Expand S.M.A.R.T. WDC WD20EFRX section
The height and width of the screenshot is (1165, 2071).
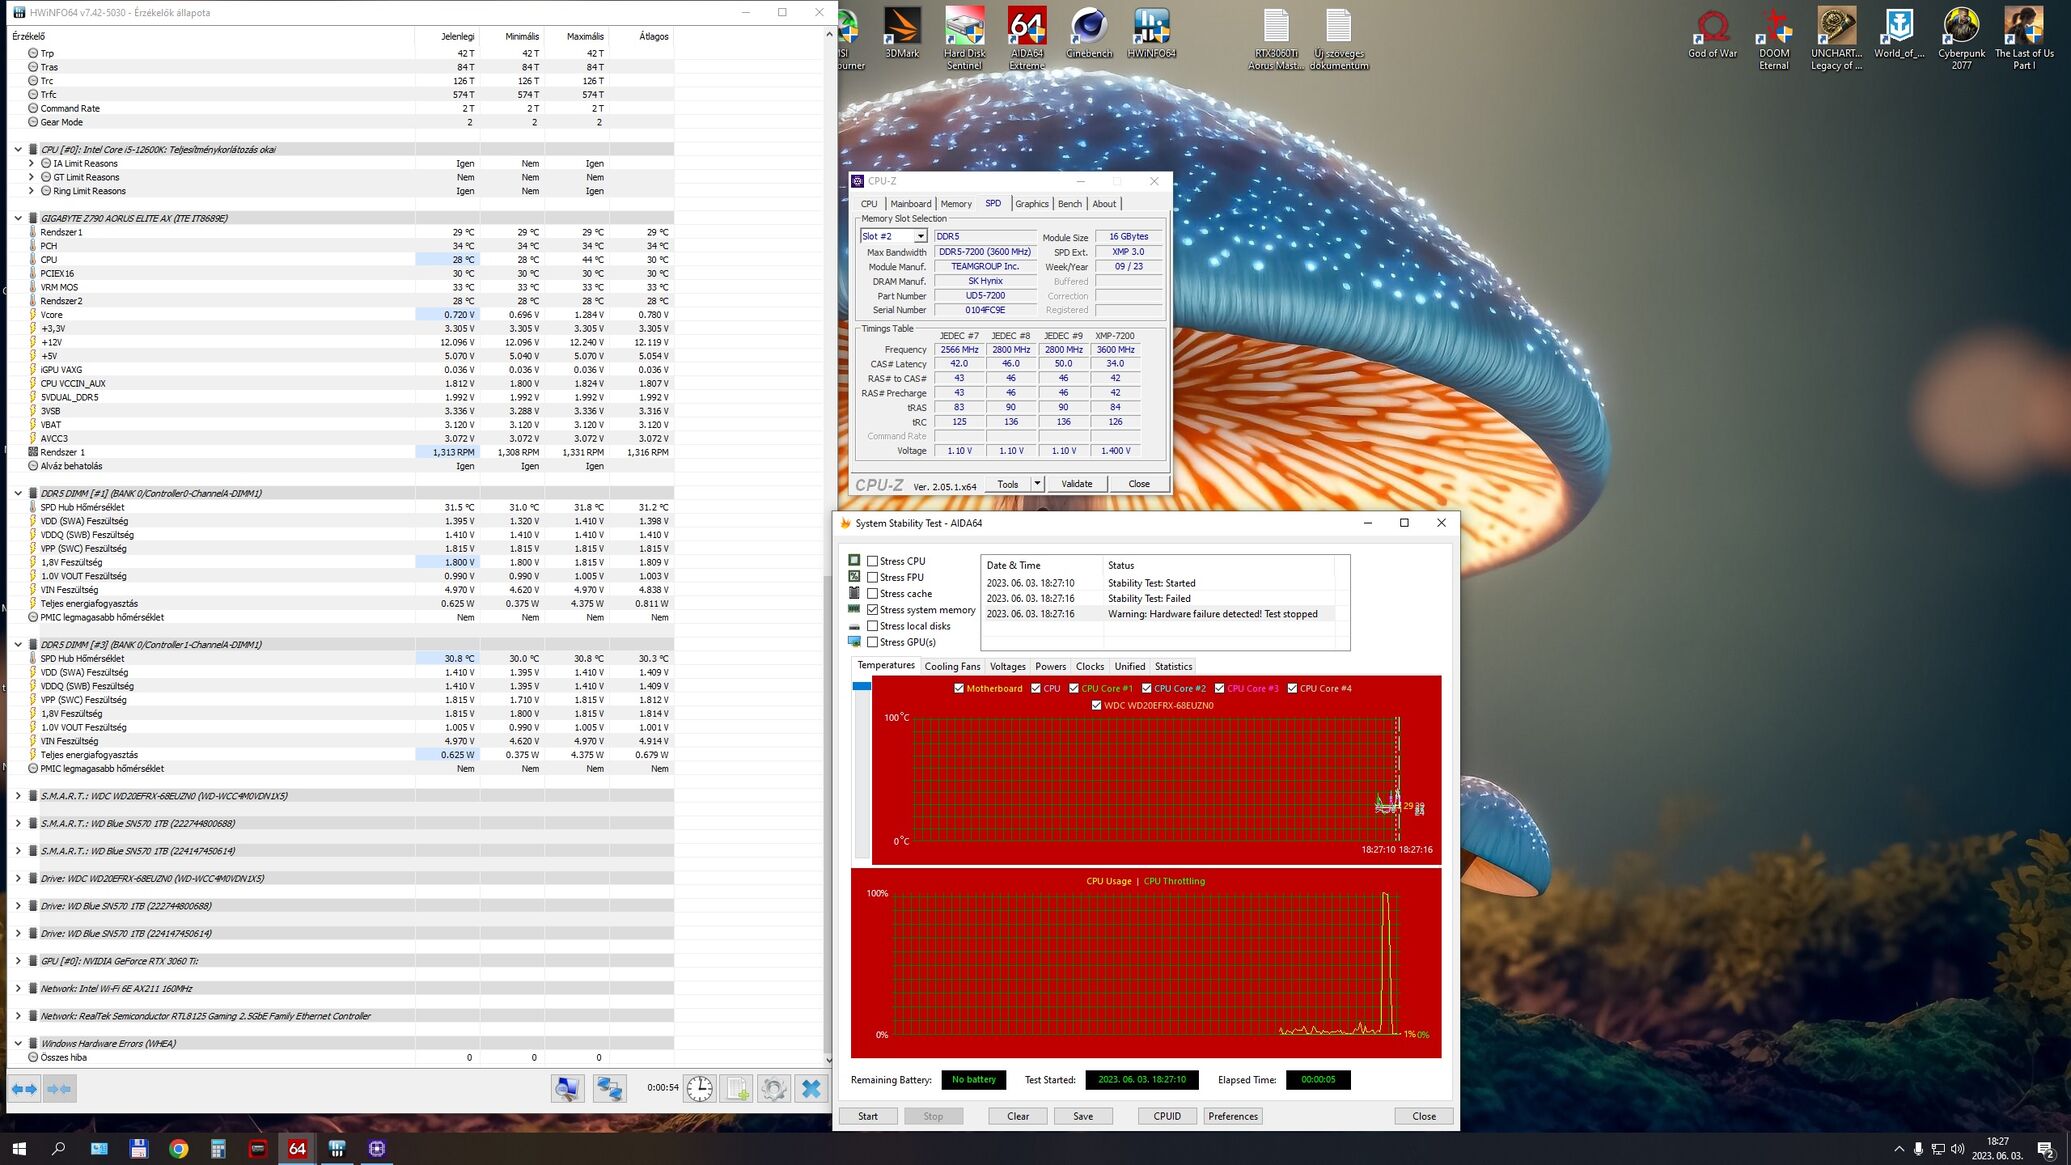click(x=18, y=796)
